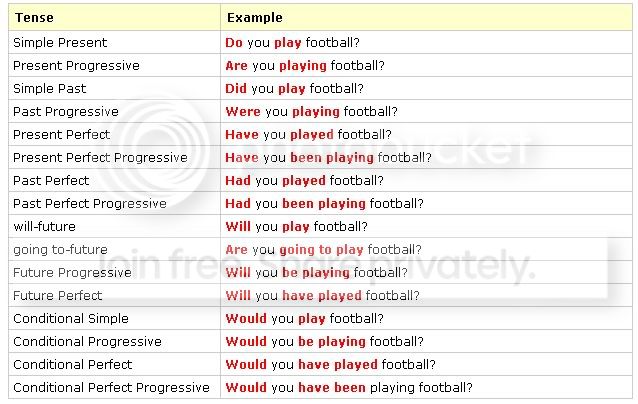The width and height of the screenshot is (638, 404).
Task: Select the will-future tense label
Action: [x=44, y=227]
